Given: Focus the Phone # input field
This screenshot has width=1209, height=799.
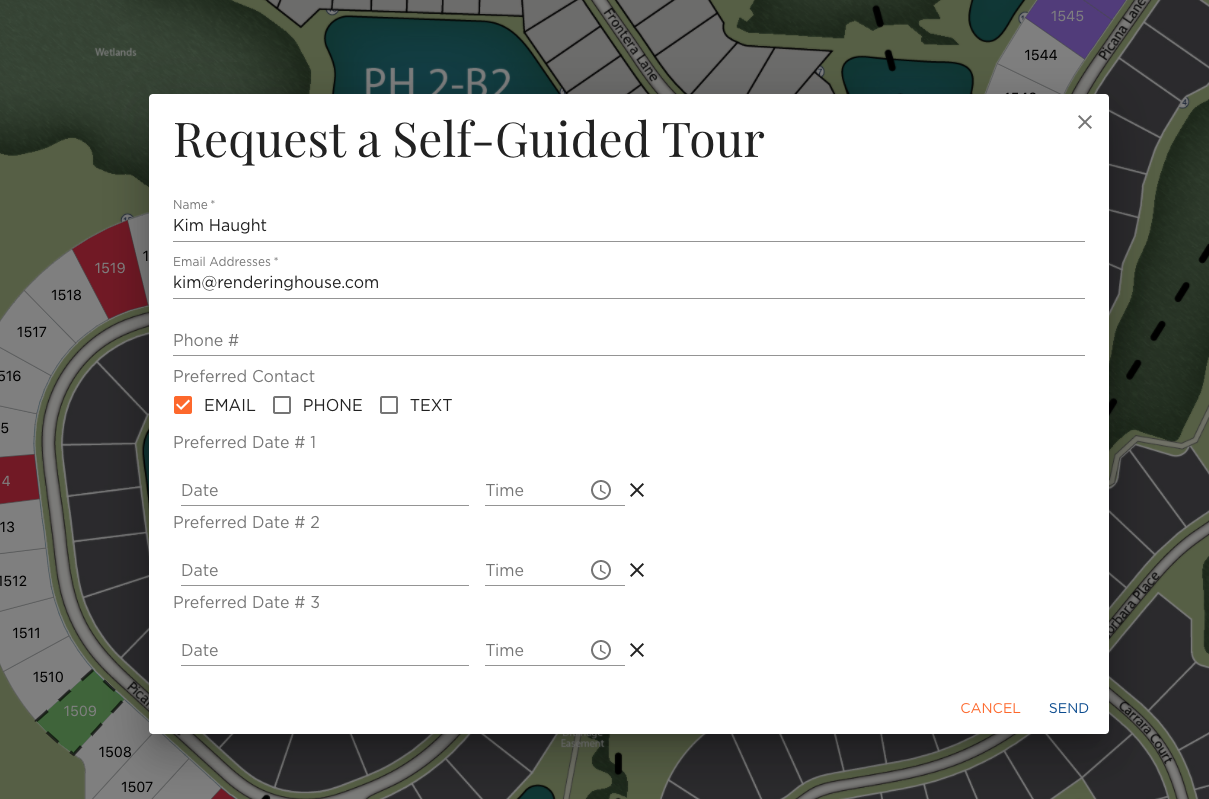Looking at the screenshot, I should [x=629, y=340].
